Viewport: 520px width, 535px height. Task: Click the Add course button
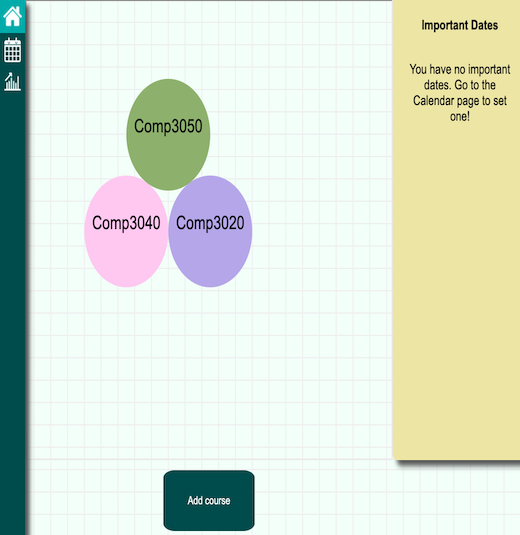[x=209, y=500]
